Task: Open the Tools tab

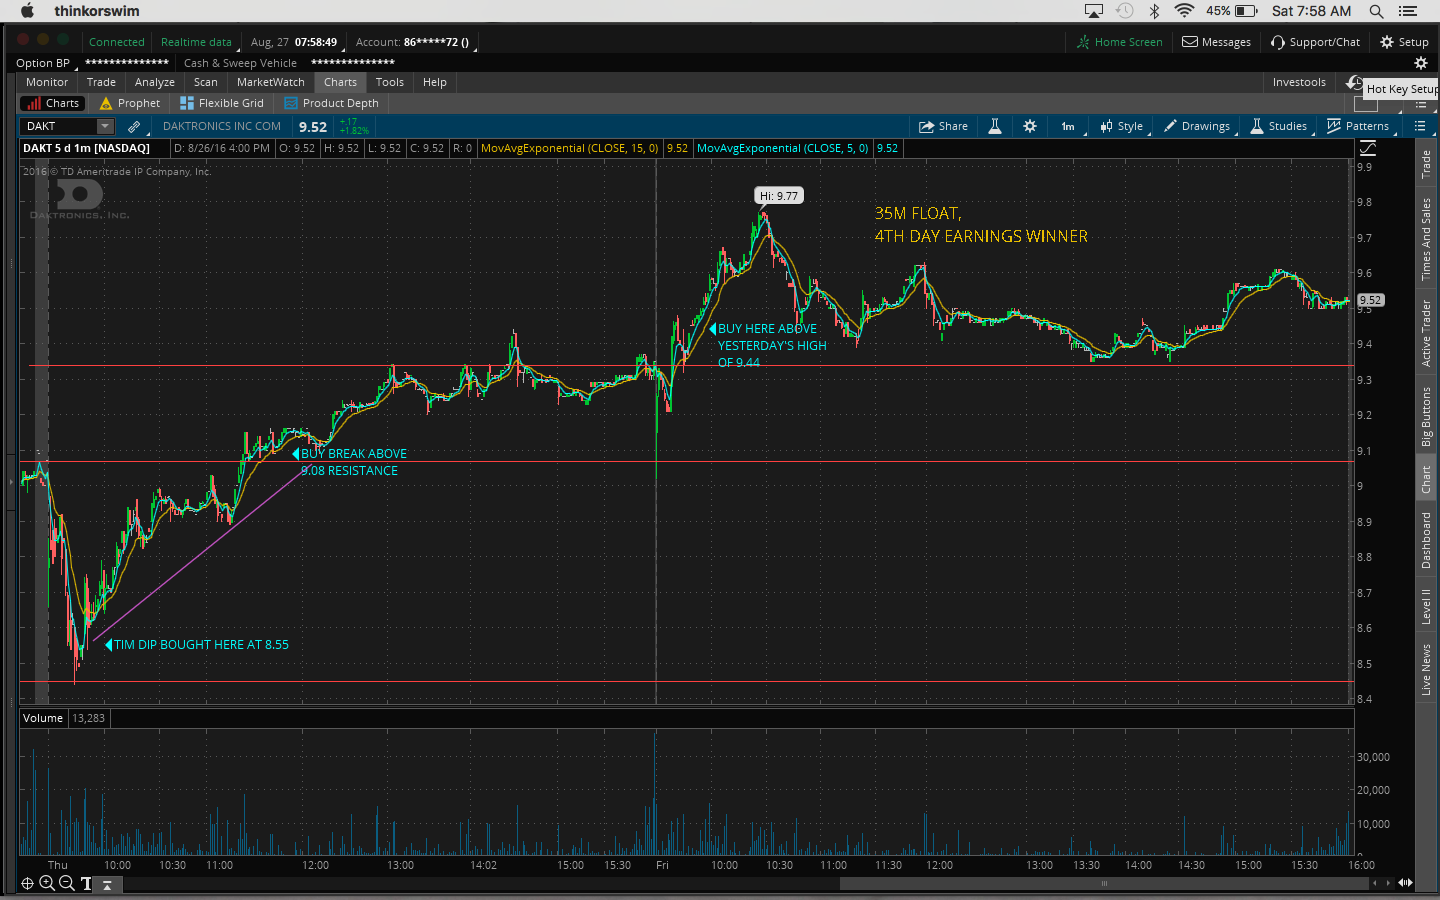Action: (x=390, y=82)
